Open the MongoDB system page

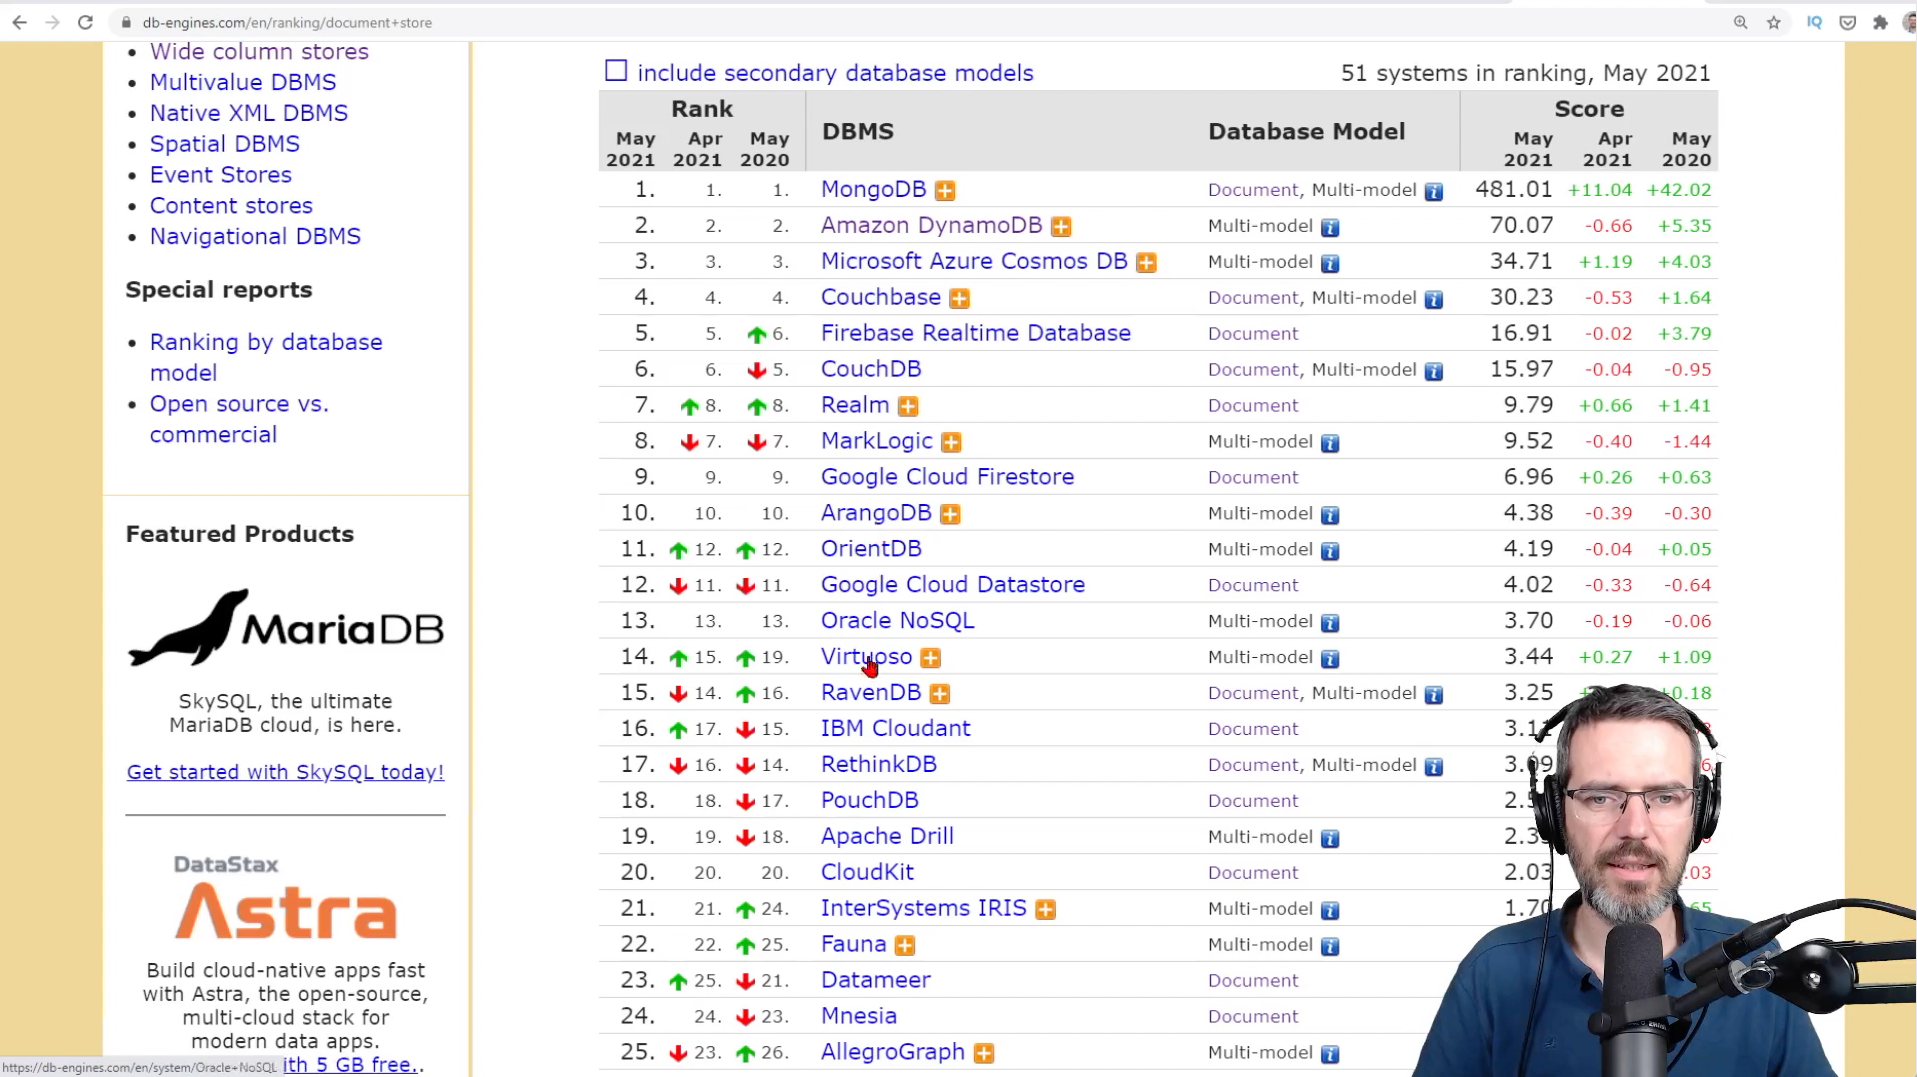(x=873, y=189)
